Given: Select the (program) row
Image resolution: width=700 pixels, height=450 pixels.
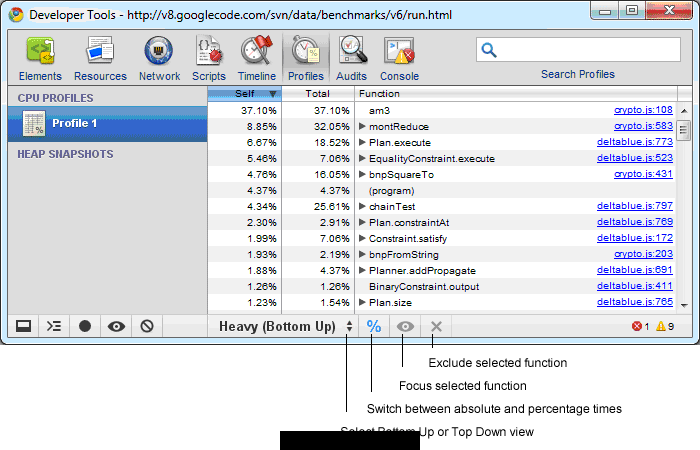Looking at the screenshot, I should pos(442,191).
